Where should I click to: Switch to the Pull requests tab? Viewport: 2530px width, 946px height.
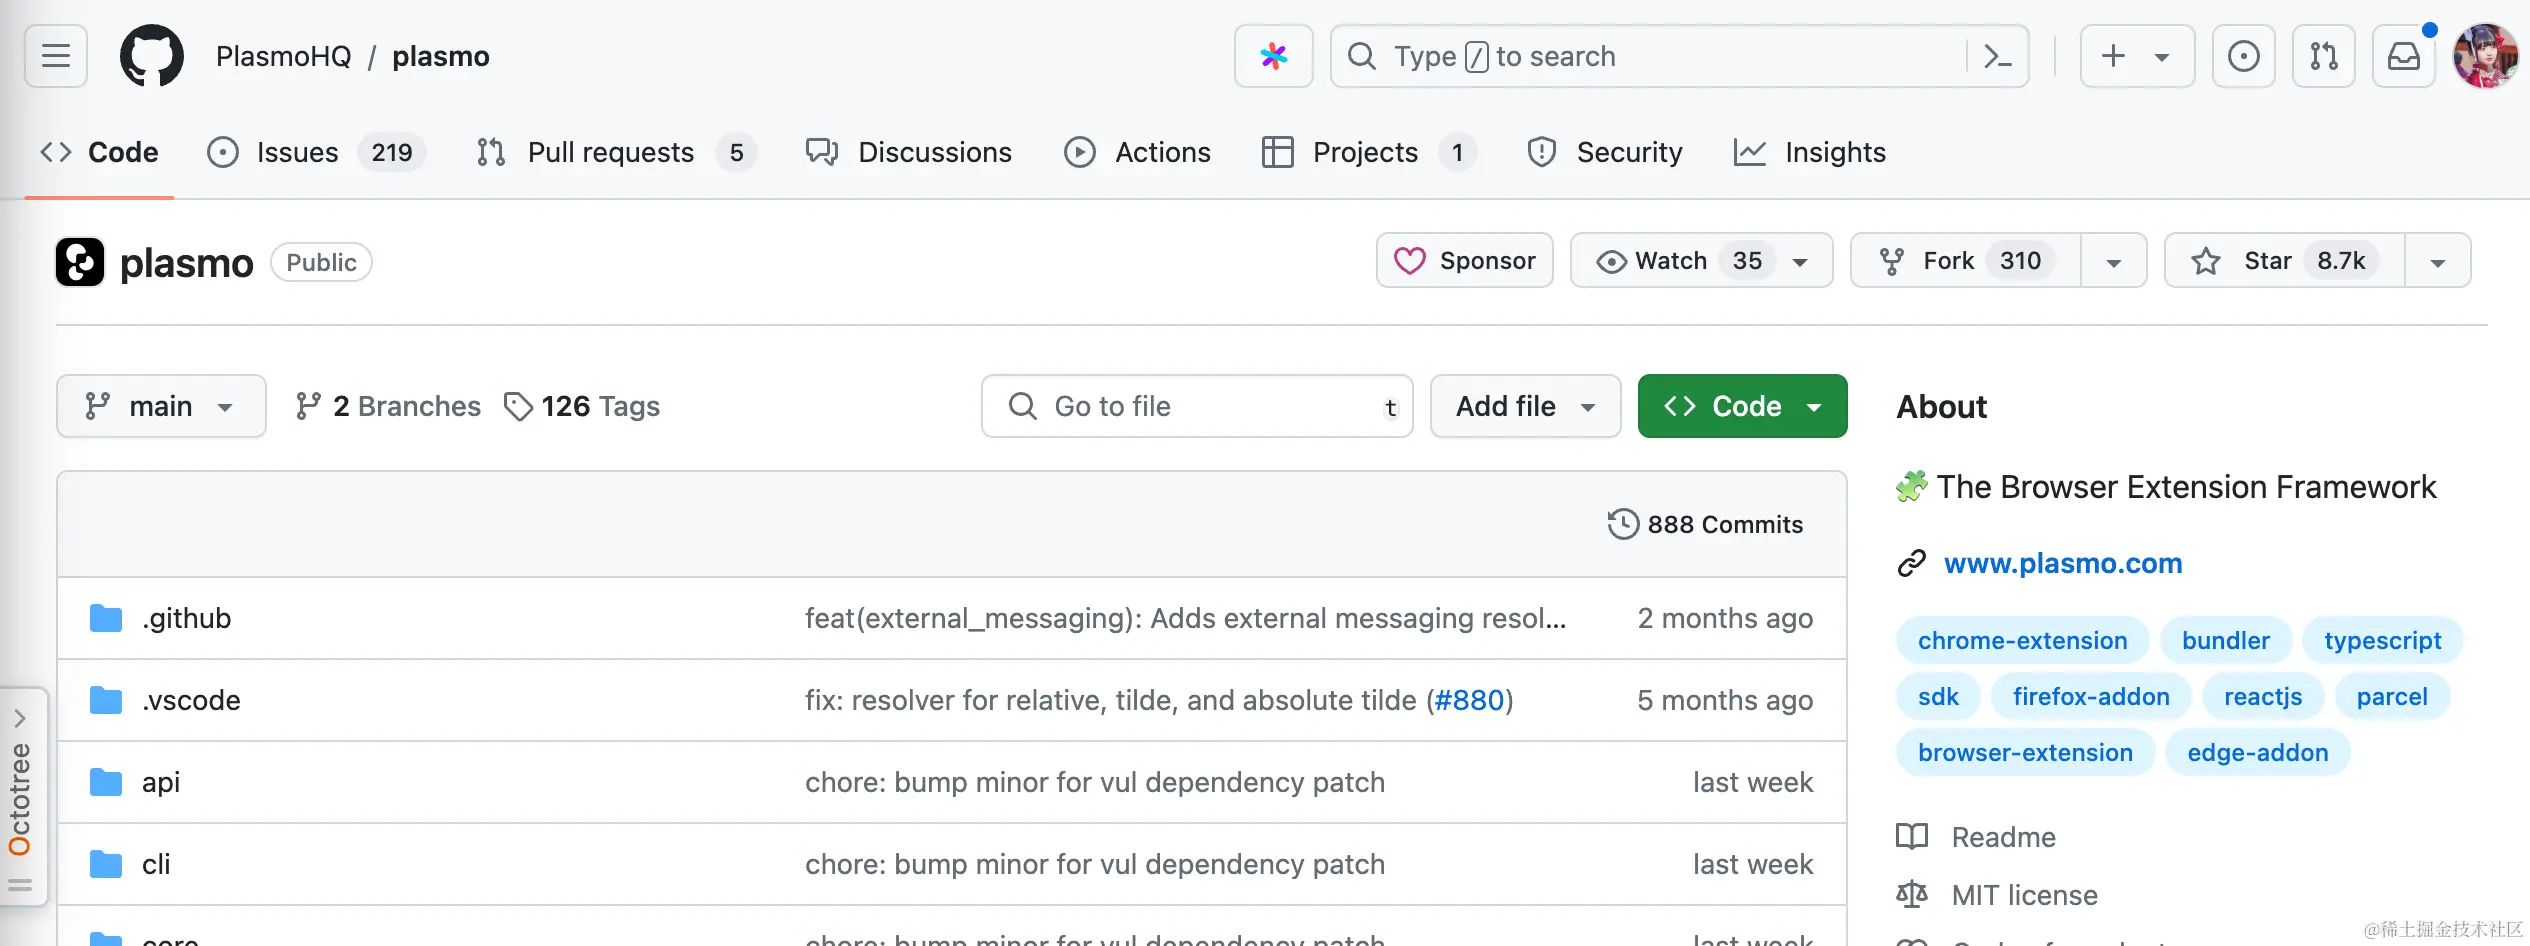[616, 152]
